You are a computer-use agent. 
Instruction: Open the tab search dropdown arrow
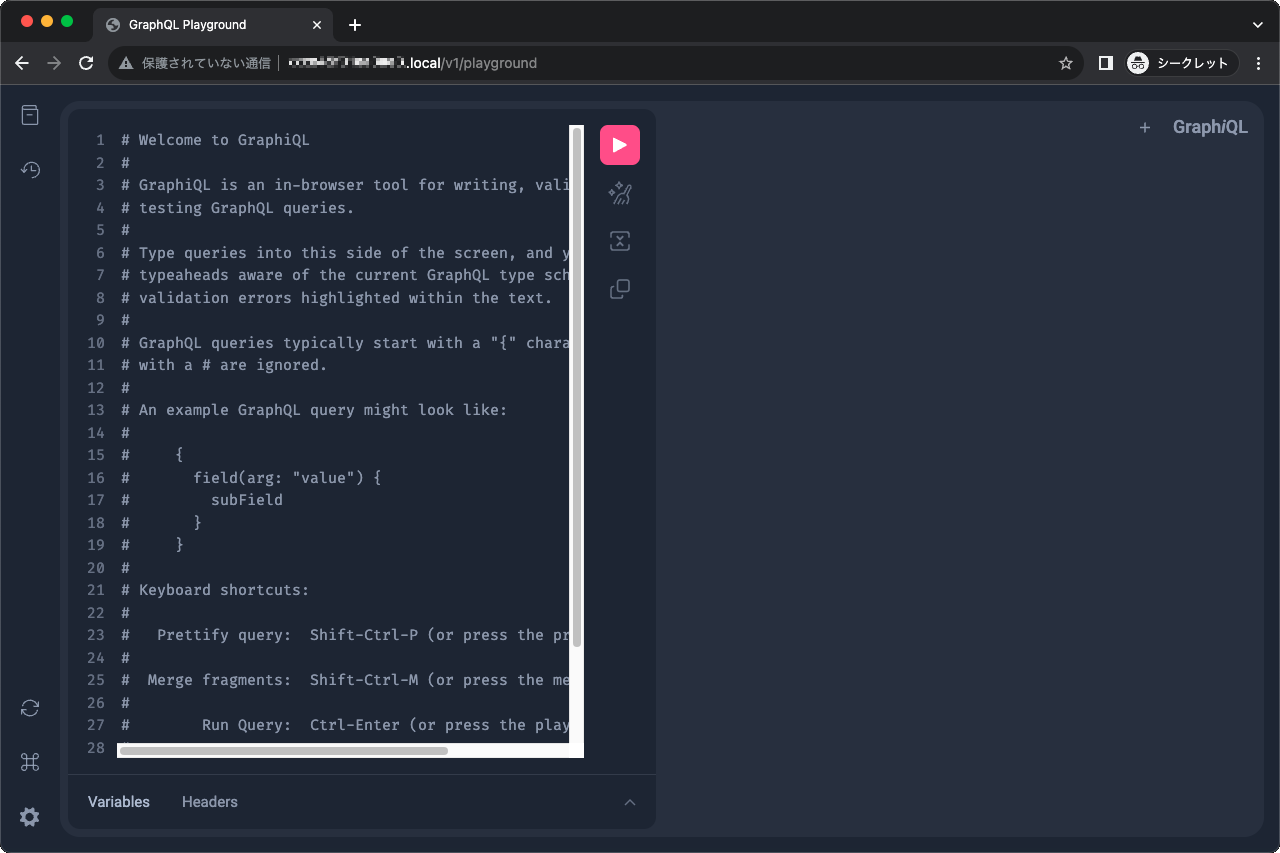pos(1258,25)
